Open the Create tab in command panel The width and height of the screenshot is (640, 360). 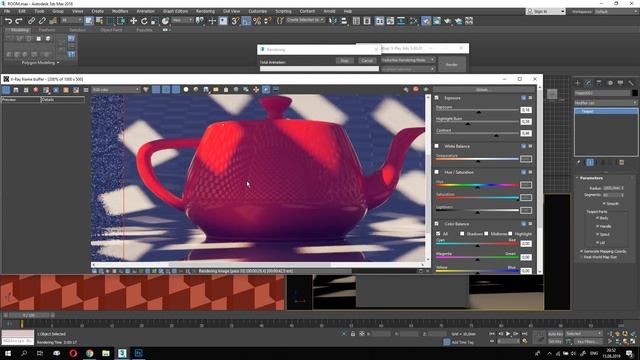coord(578,83)
